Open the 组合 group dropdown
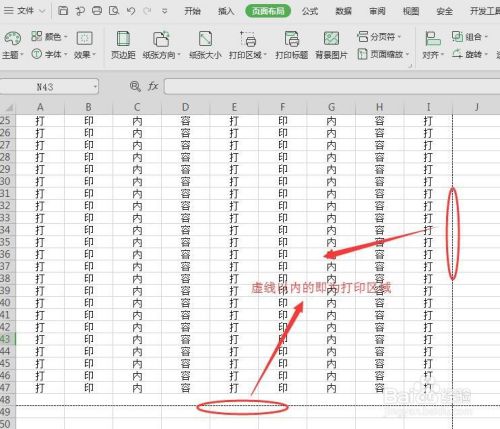This screenshot has width=500, height=429. point(470,37)
